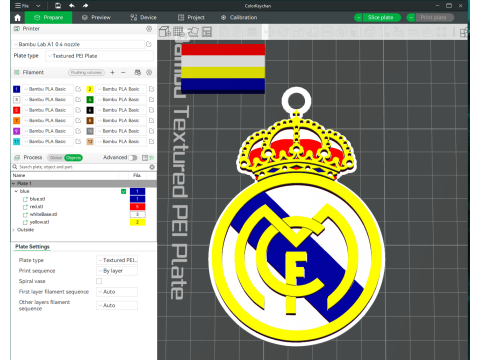
Task: Add a filament with the plus icon
Action: [x=112, y=72]
